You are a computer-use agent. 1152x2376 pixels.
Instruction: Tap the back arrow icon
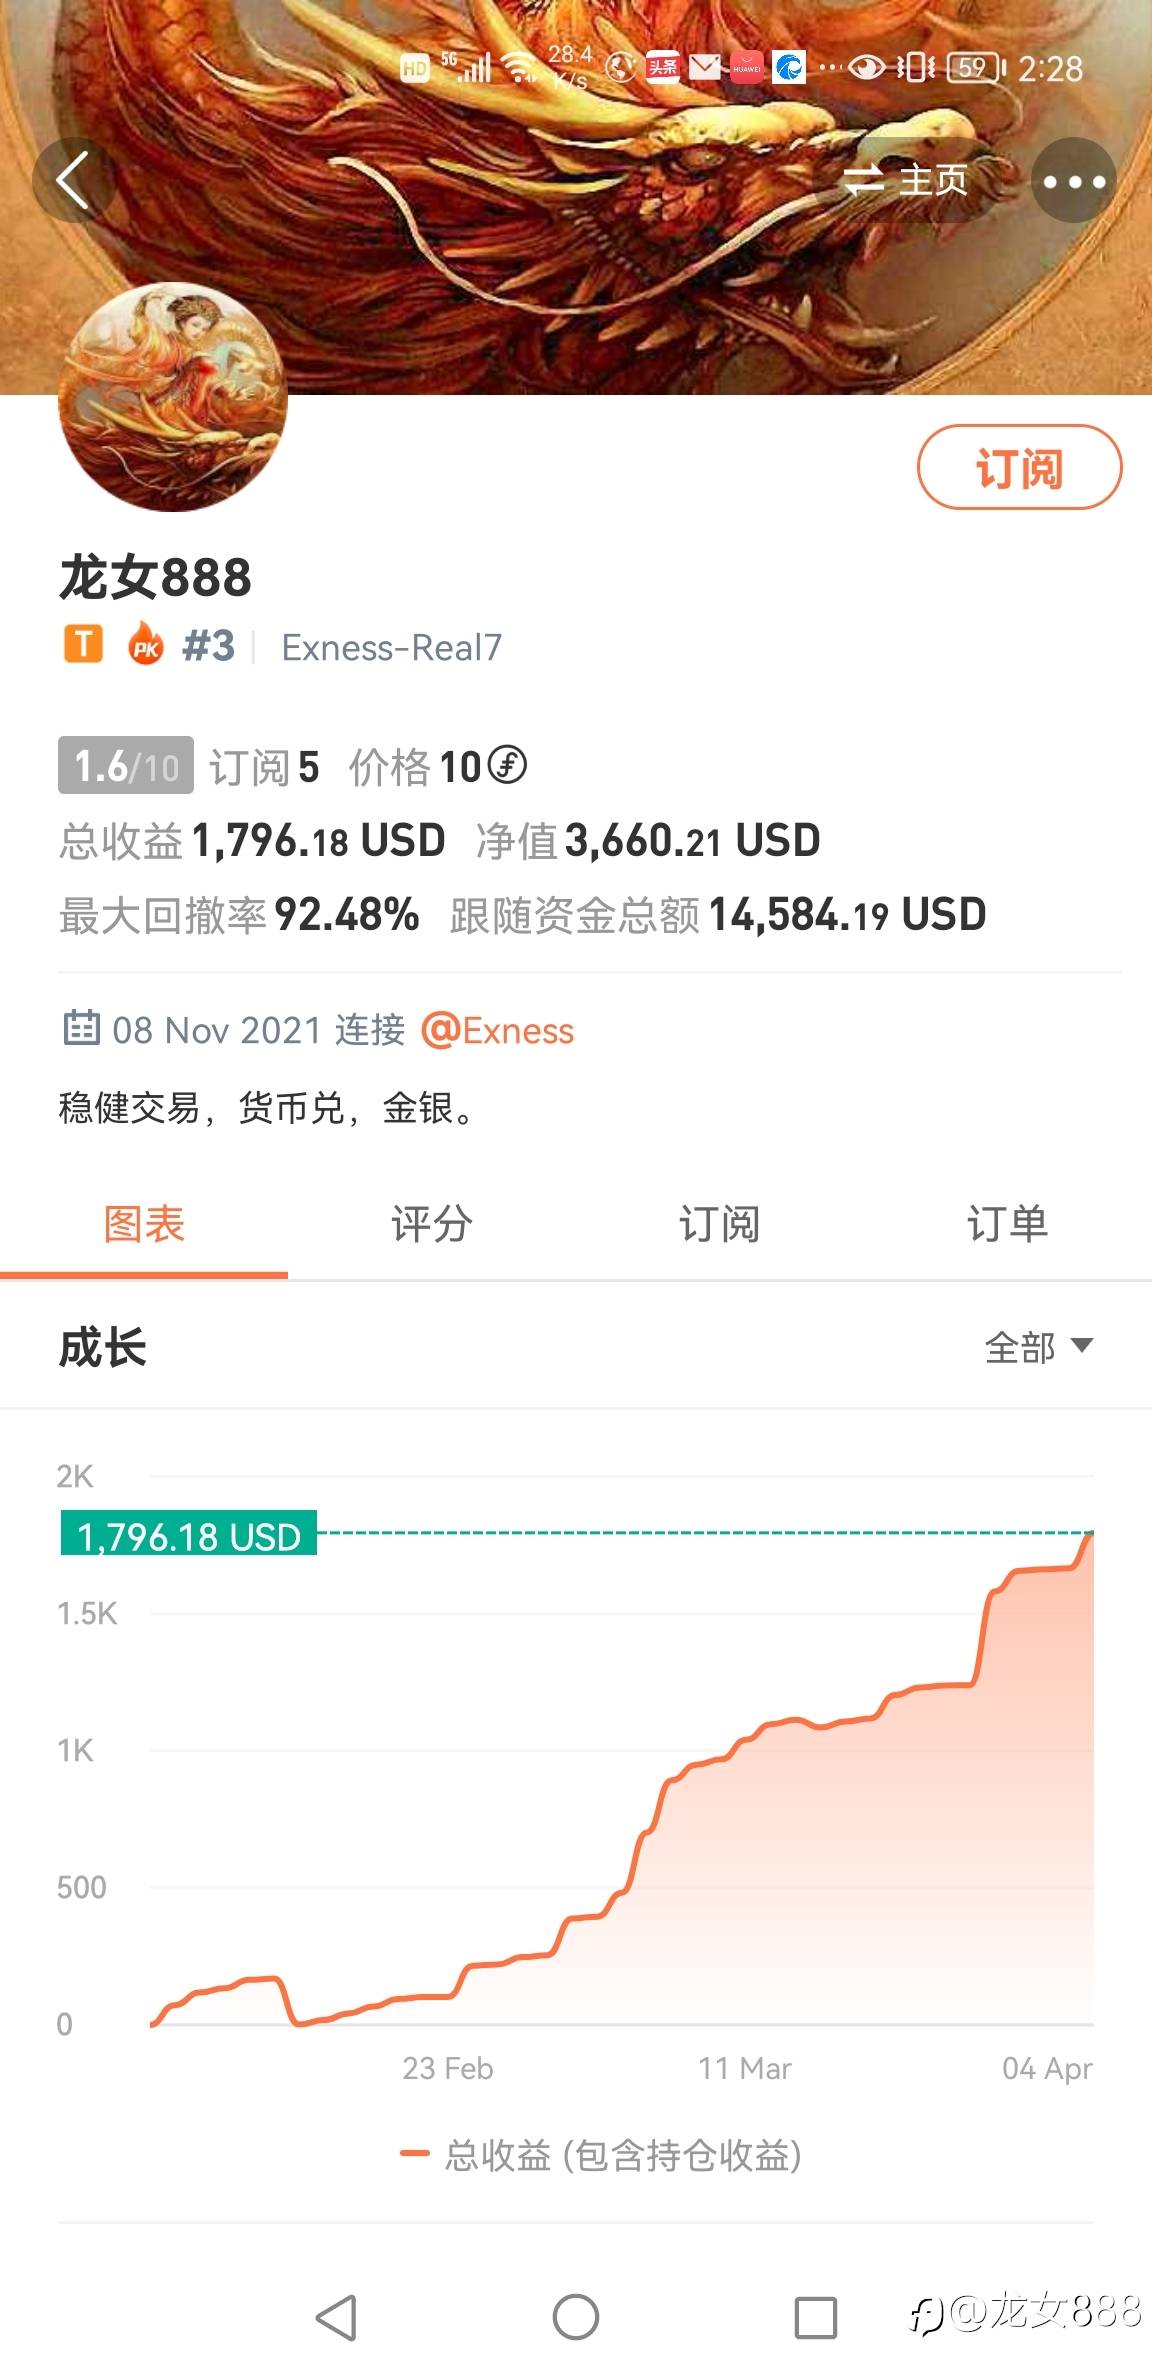(73, 180)
